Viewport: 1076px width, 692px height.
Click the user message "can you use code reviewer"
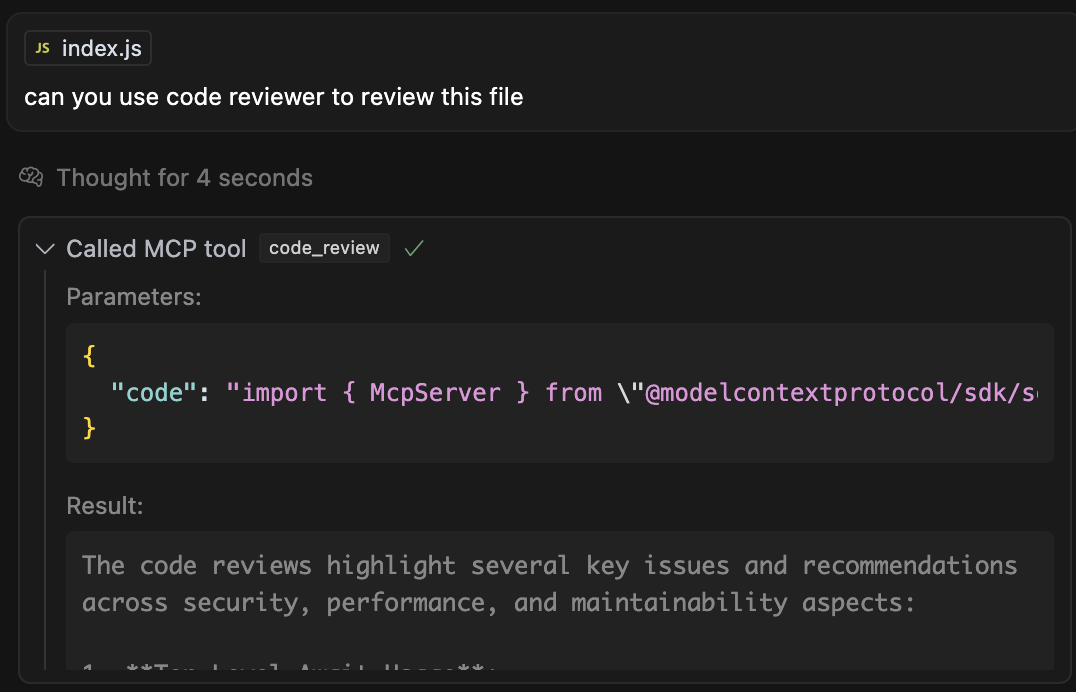(x=274, y=97)
